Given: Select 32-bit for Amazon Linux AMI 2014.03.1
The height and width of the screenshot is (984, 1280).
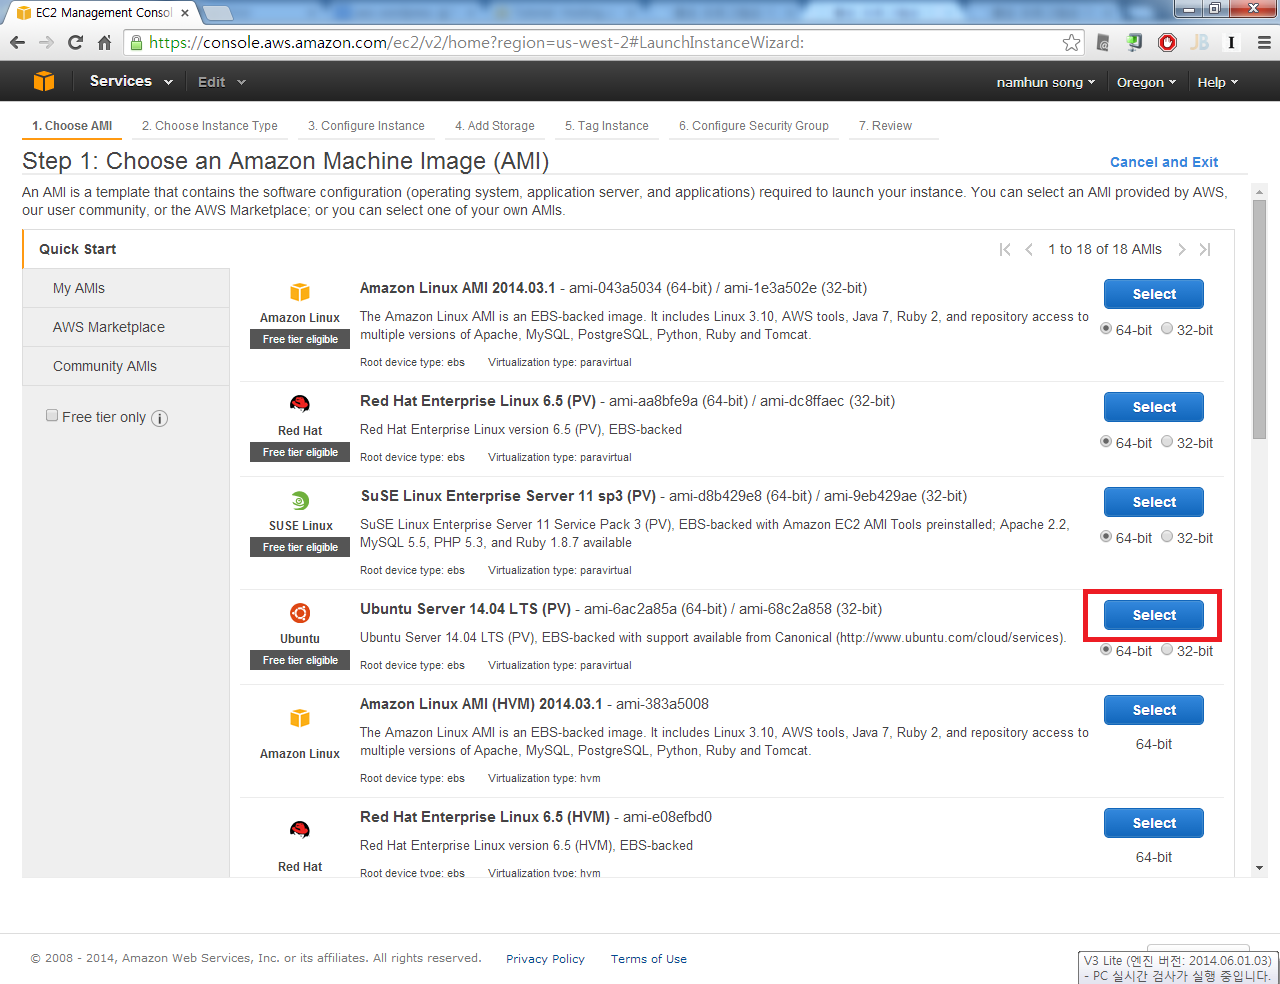Looking at the screenshot, I should click(x=1167, y=328).
